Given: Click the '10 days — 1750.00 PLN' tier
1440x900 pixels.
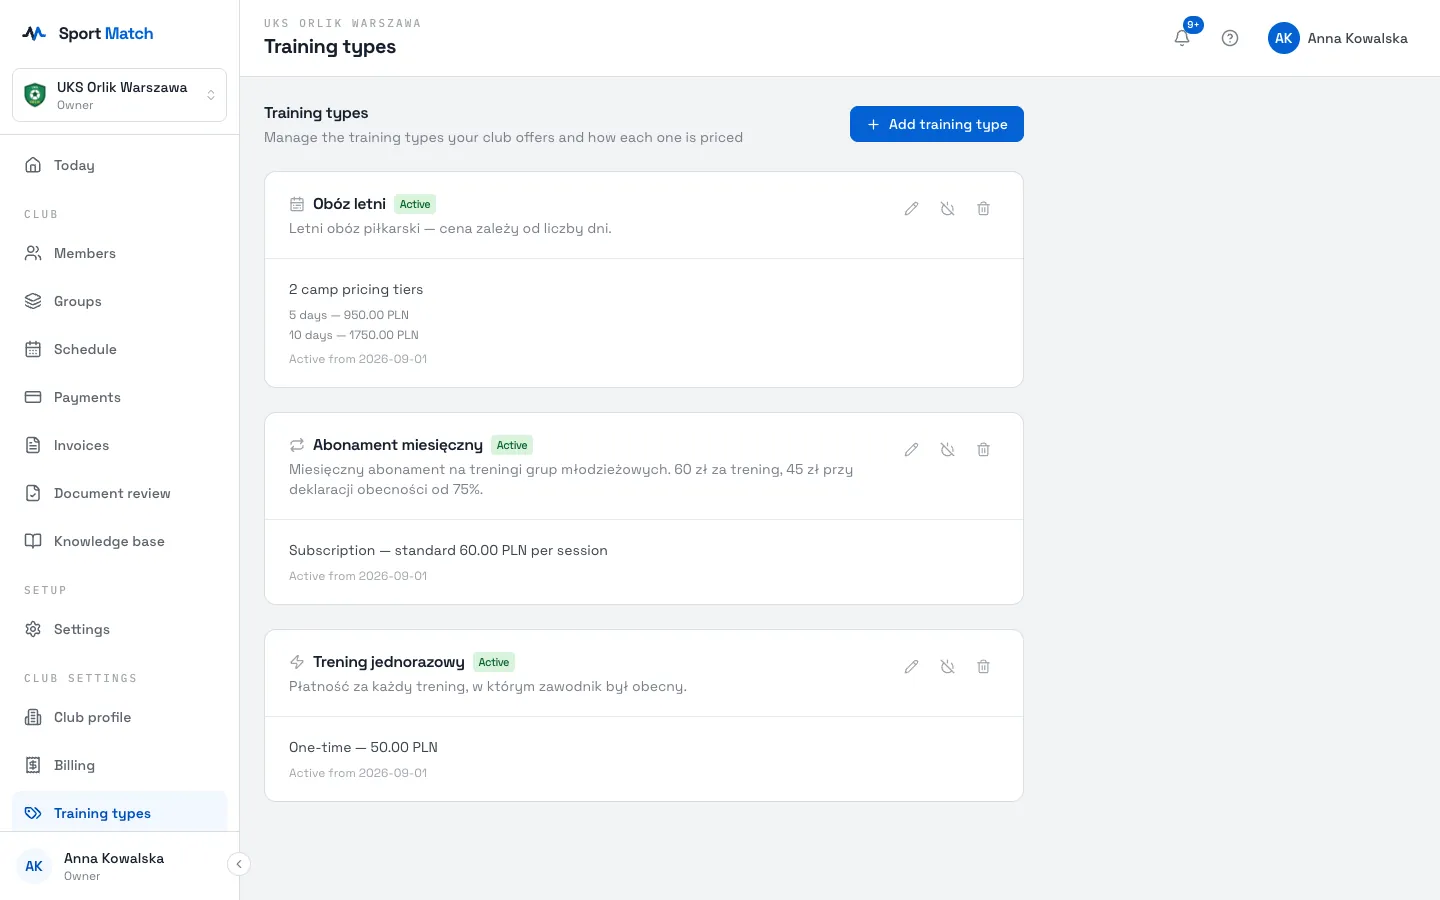Looking at the screenshot, I should click(354, 335).
